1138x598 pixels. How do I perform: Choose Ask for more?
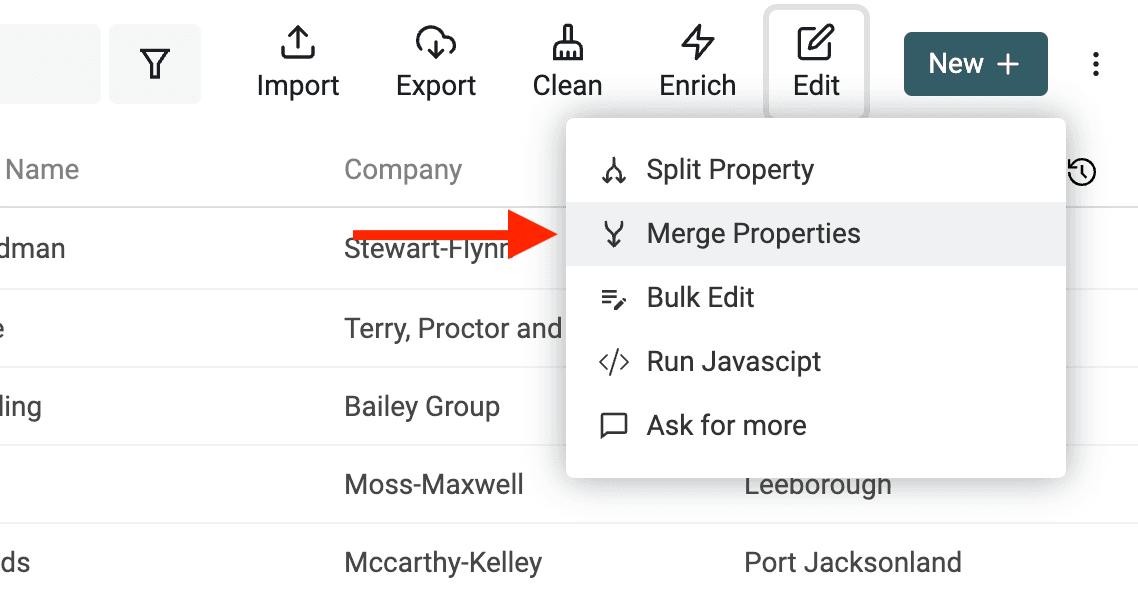tap(726, 425)
